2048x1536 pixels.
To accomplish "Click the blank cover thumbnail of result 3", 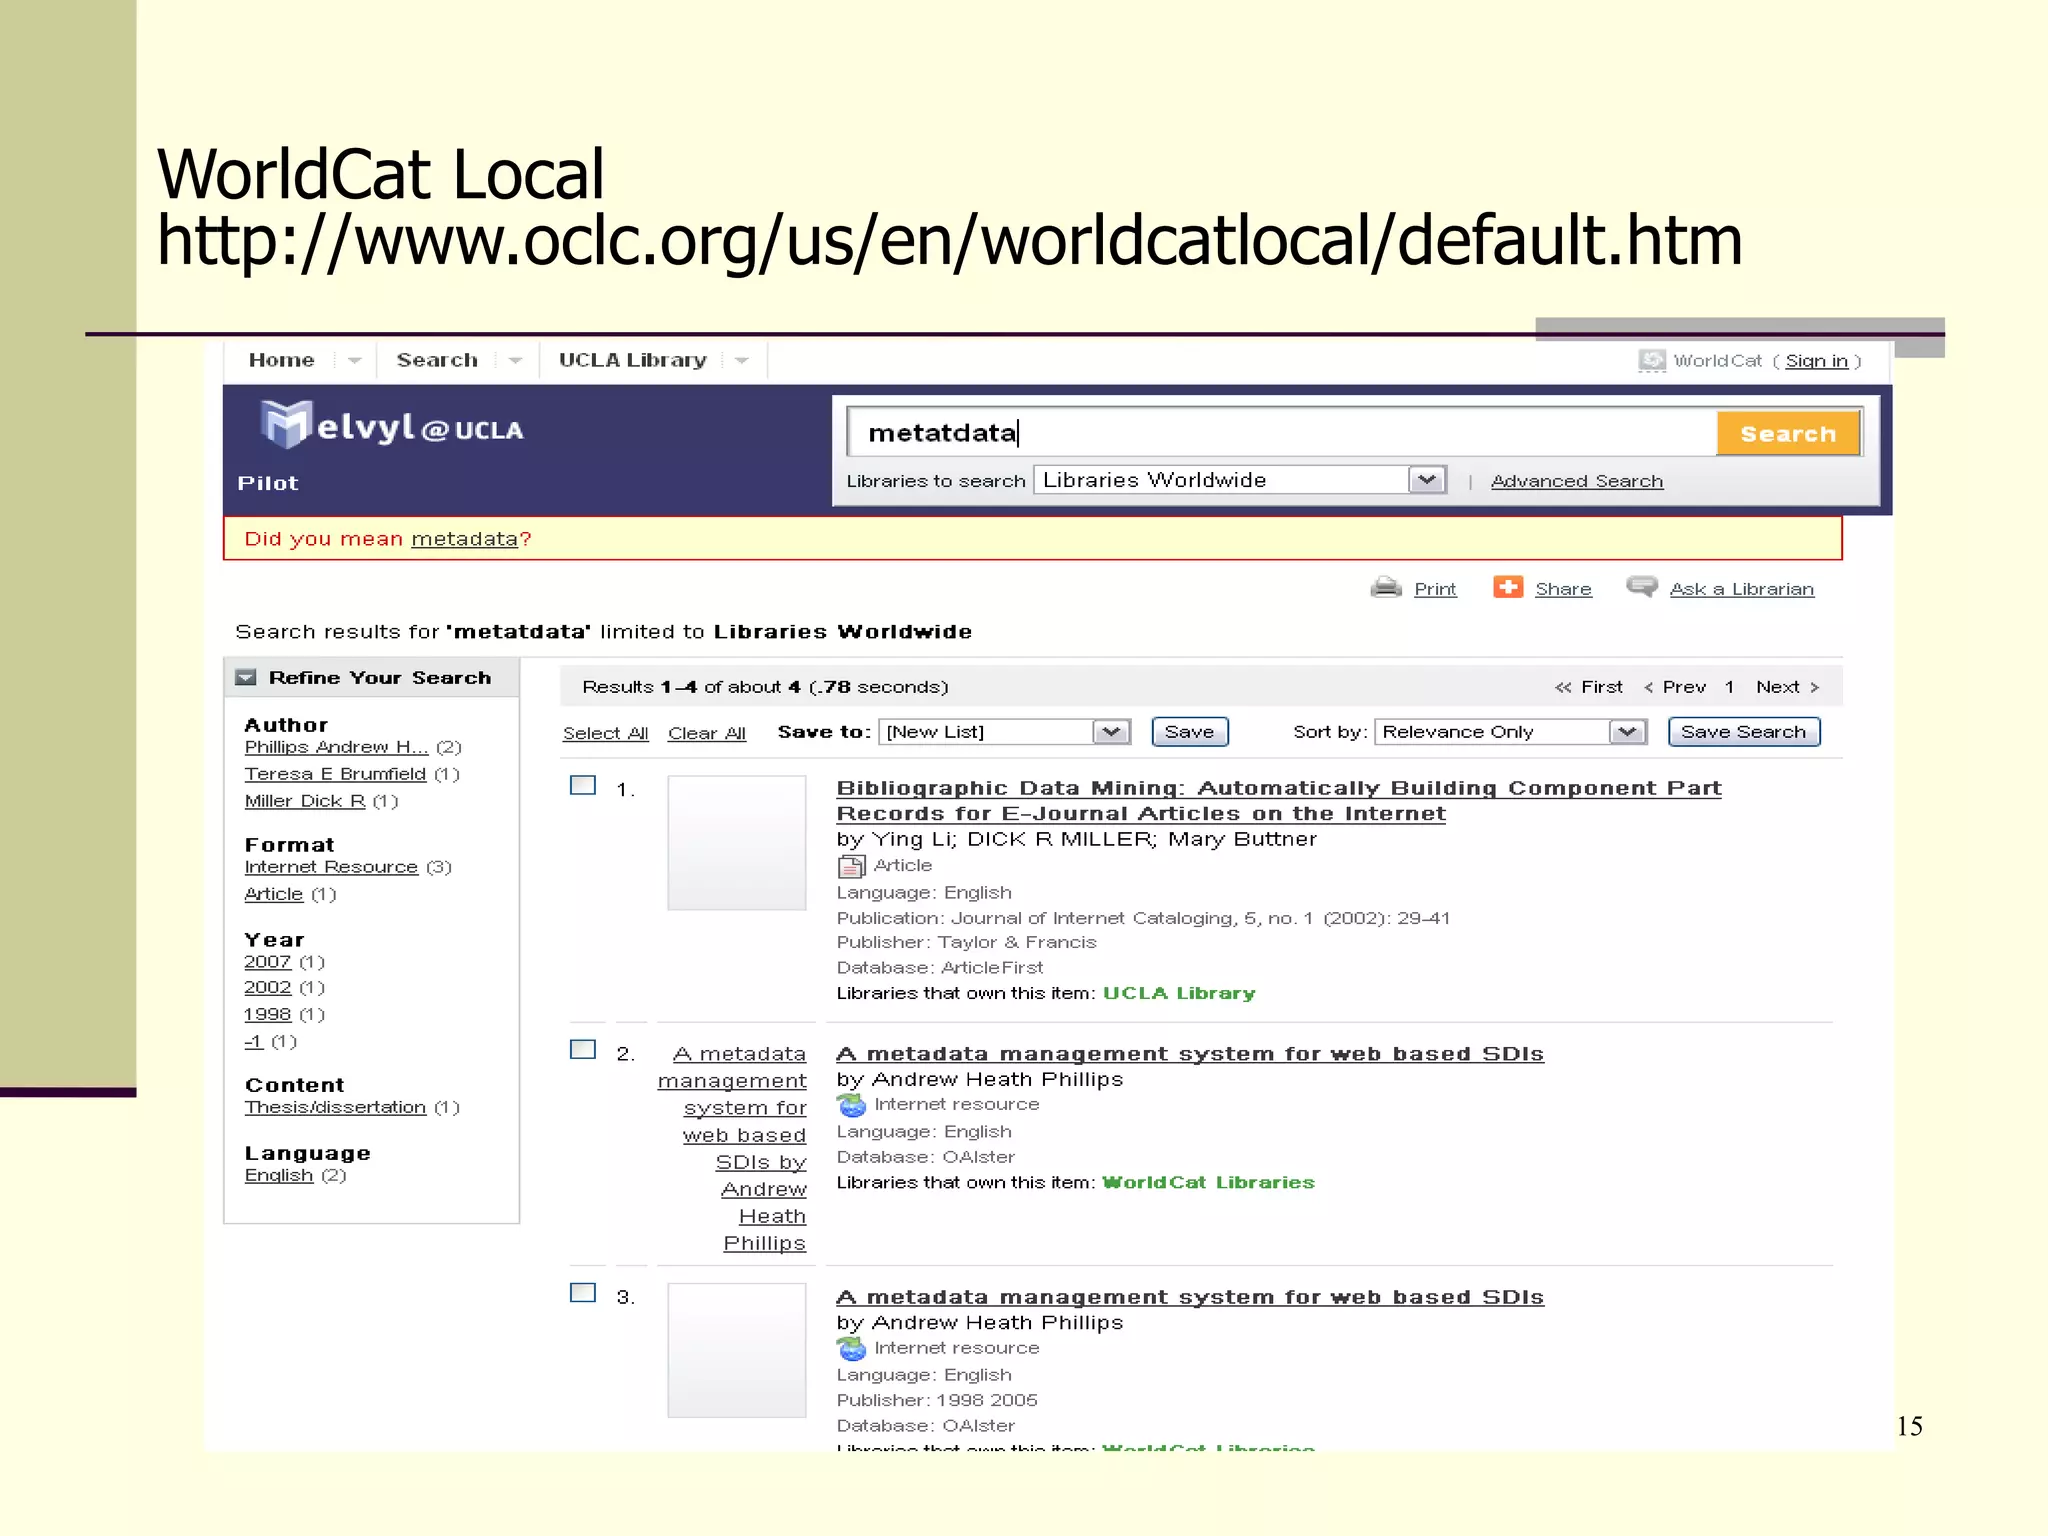I will tap(737, 1350).
